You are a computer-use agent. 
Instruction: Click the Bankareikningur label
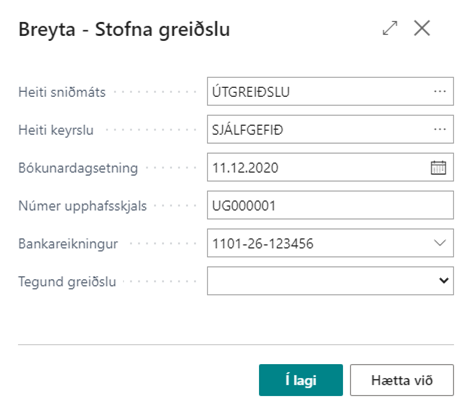[68, 244]
